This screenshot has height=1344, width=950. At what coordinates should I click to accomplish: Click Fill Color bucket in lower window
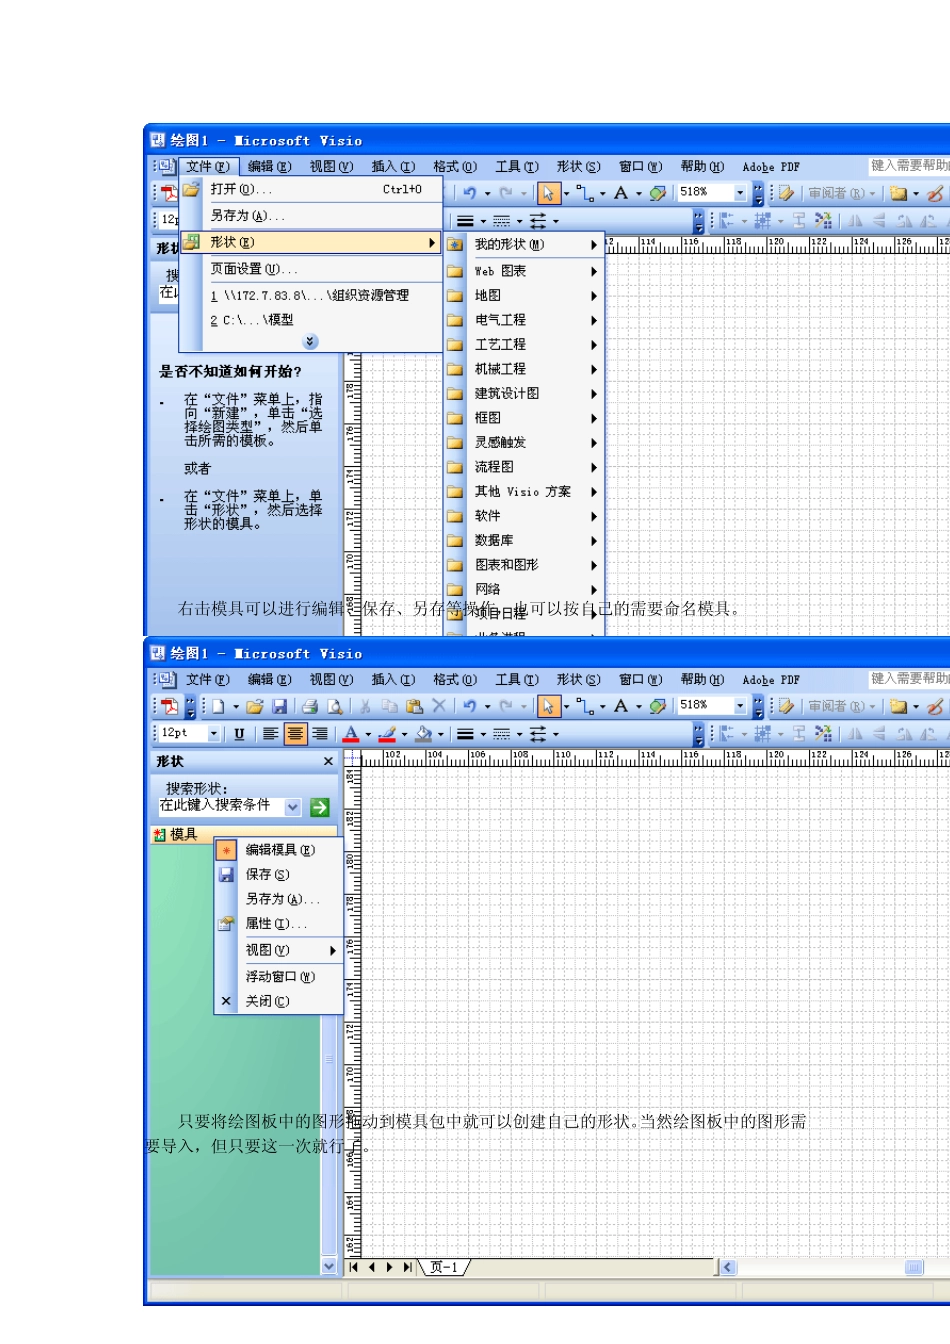[423, 734]
